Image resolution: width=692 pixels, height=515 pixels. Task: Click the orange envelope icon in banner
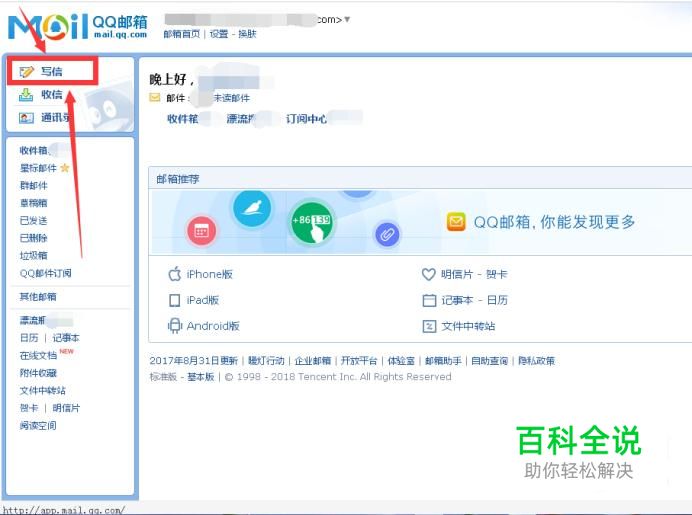click(456, 222)
